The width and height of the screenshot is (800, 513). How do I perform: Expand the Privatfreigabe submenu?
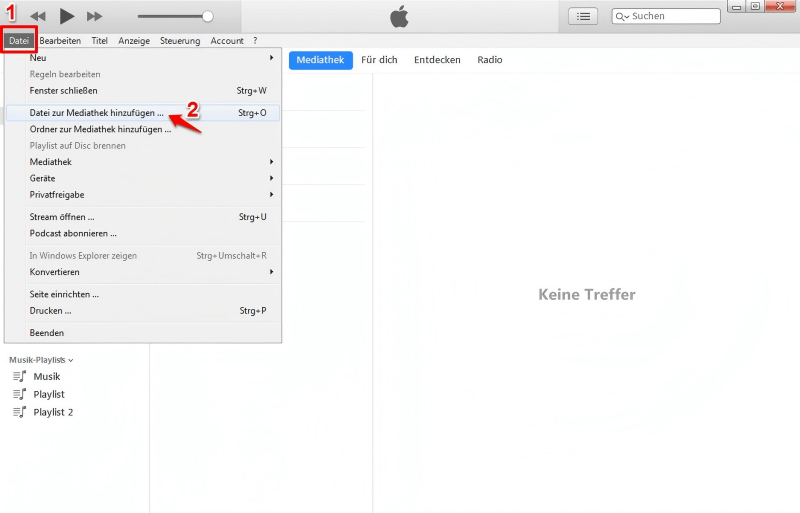point(143,194)
